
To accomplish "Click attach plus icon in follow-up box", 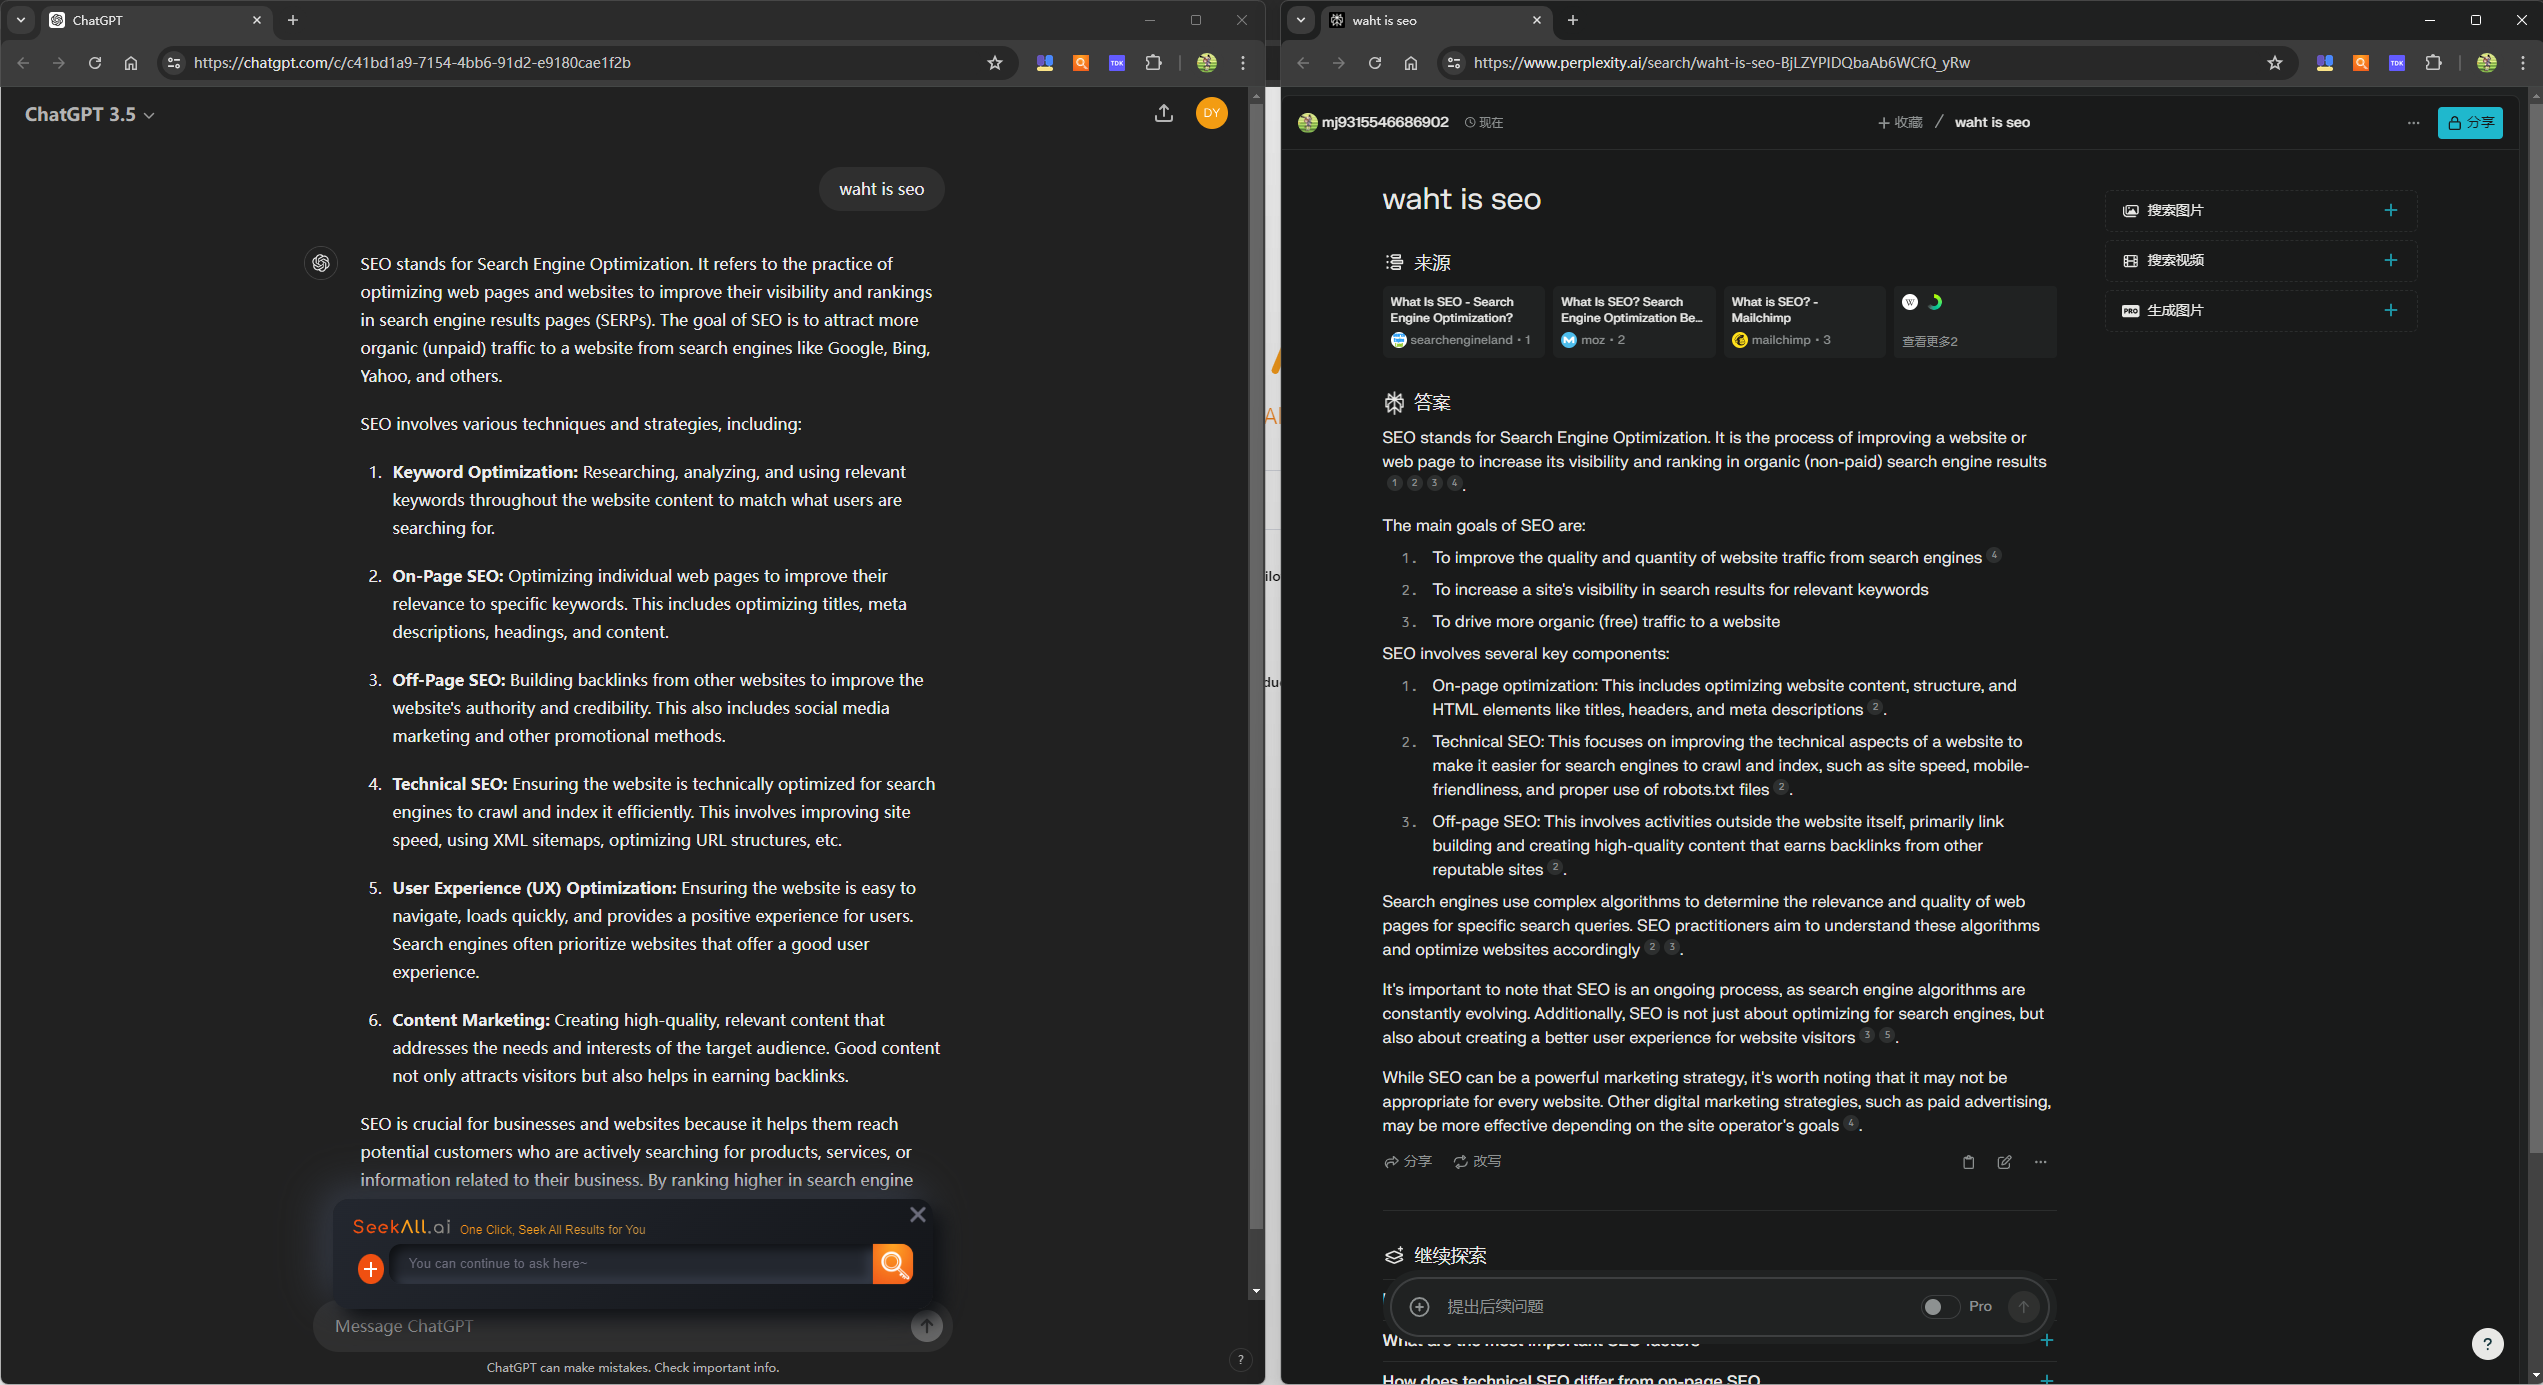I will coord(1419,1307).
